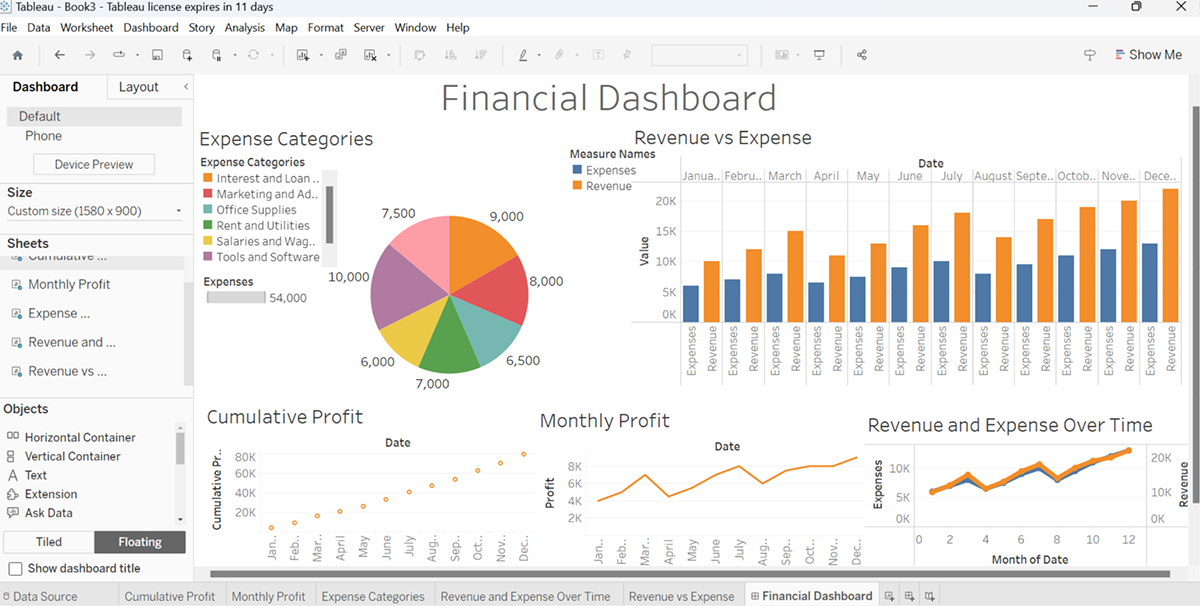Click the New Data Source icon
1200x606 pixels.
(187, 55)
